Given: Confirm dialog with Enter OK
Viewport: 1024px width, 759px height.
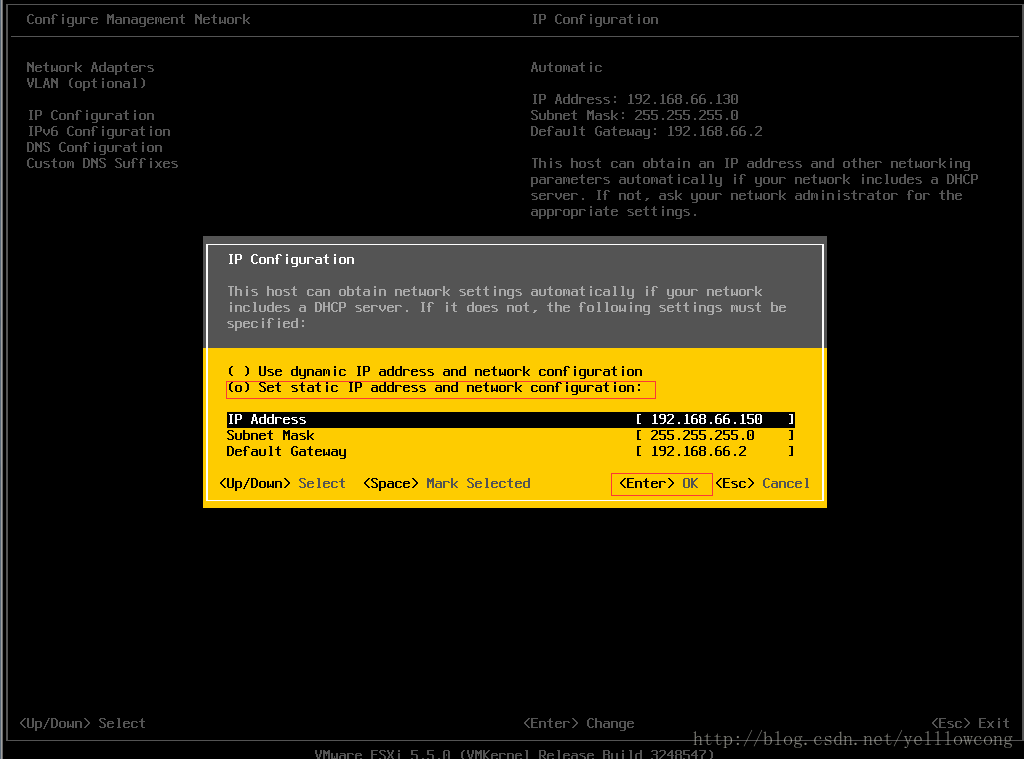Looking at the screenshot, I should click(x=659, y=483).
